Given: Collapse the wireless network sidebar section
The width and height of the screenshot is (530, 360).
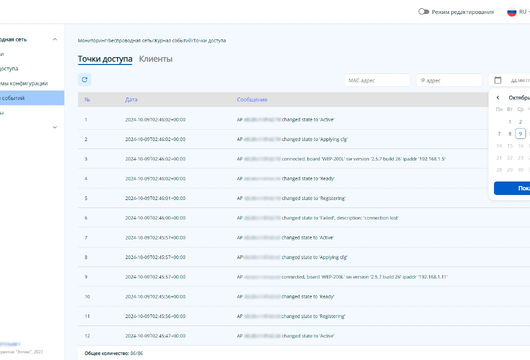Looking at the screenshot, I should [55, 40].
